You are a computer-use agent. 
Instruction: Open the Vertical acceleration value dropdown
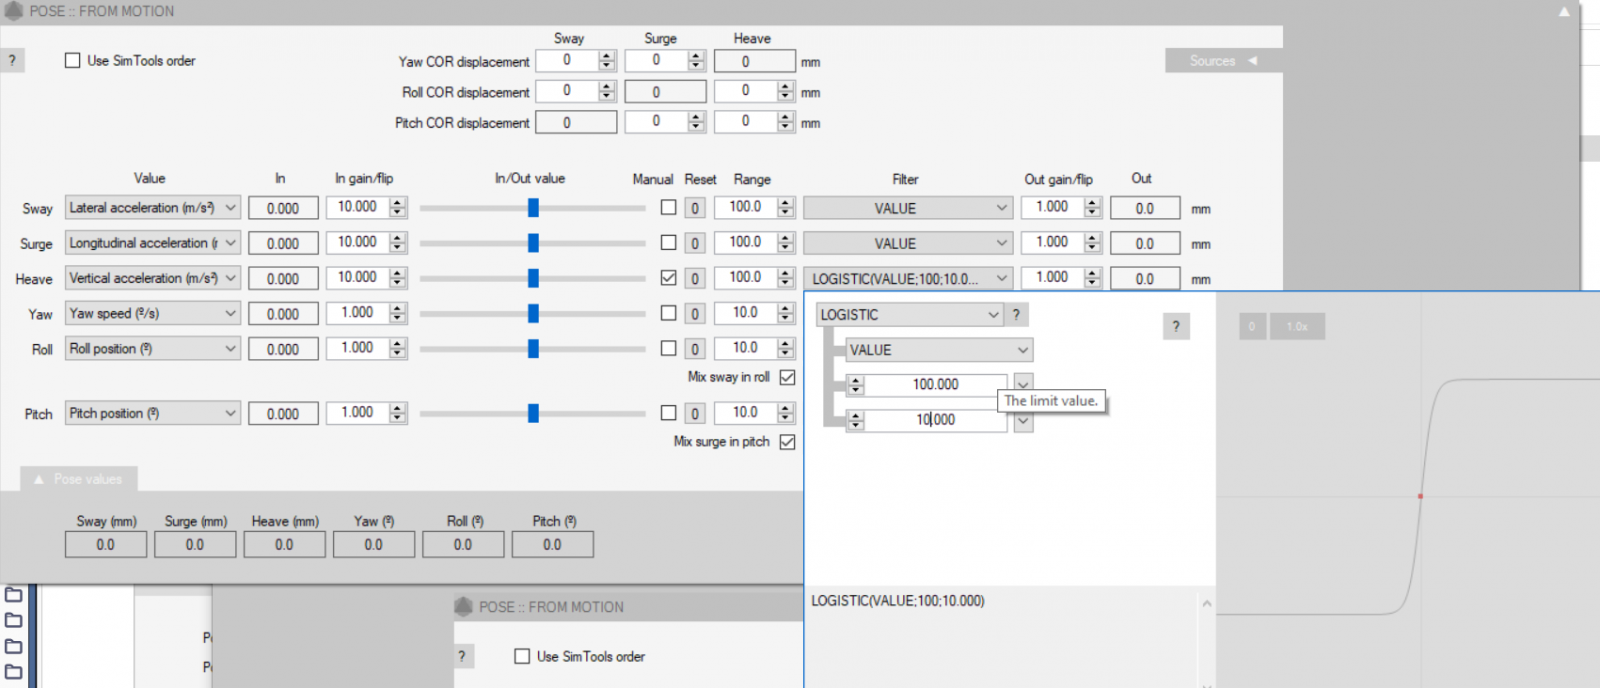pyautogui.click(x=153, y=278)
